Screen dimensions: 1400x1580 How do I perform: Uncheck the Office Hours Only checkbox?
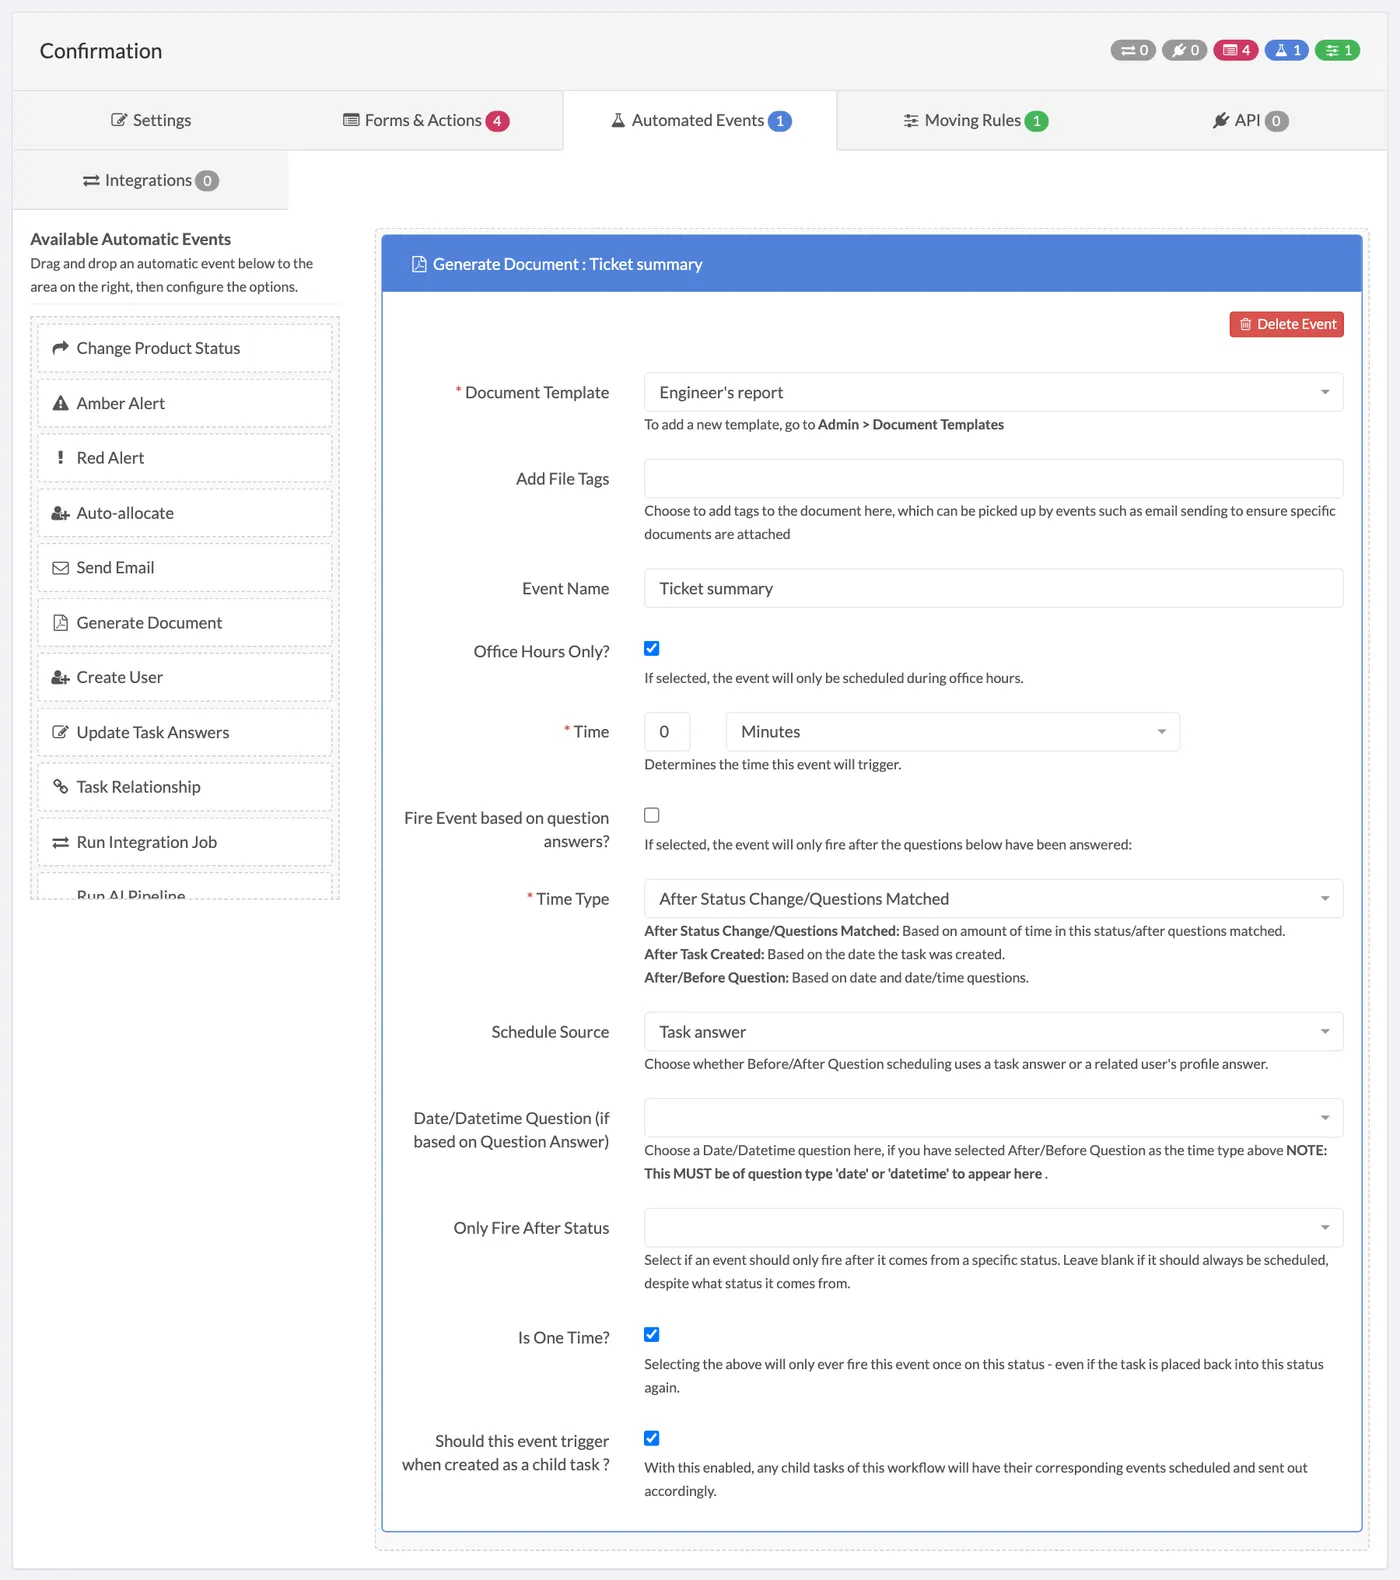tap(652, 648)
